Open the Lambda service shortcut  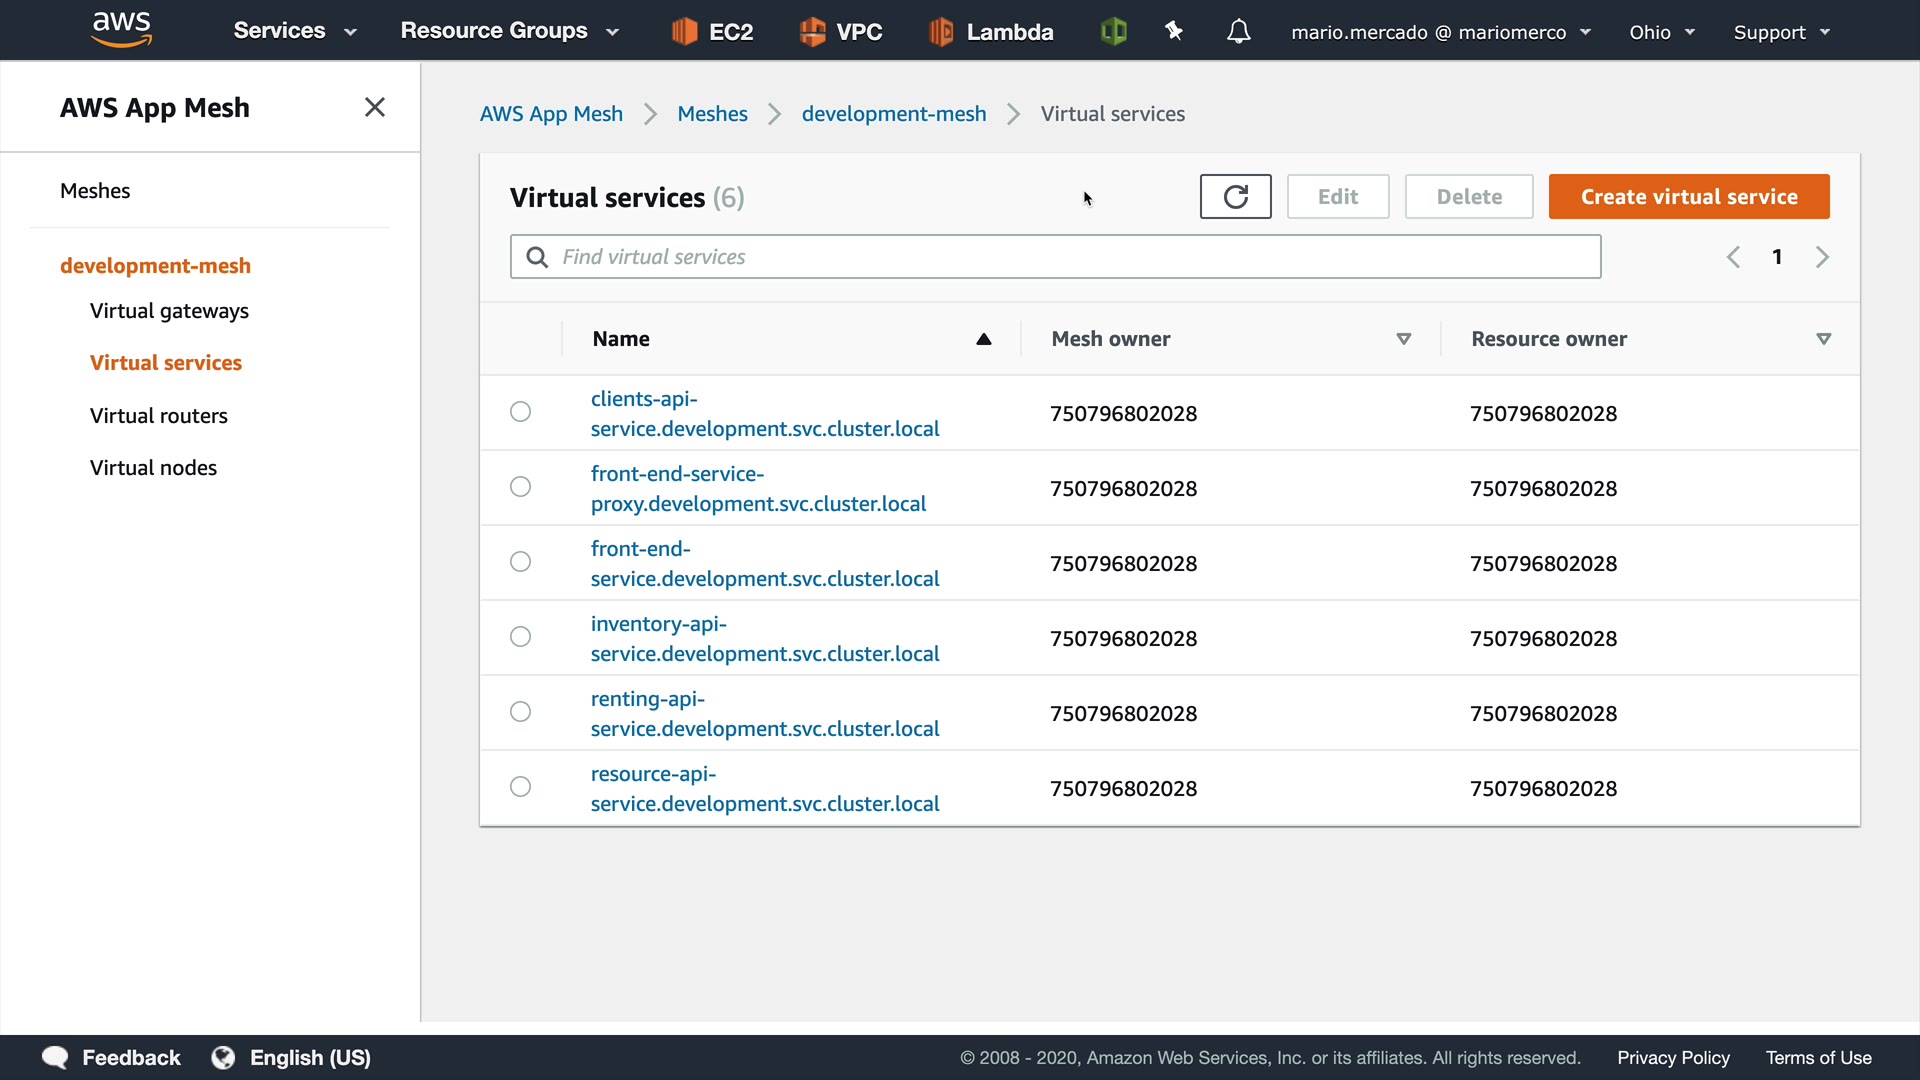991,32
